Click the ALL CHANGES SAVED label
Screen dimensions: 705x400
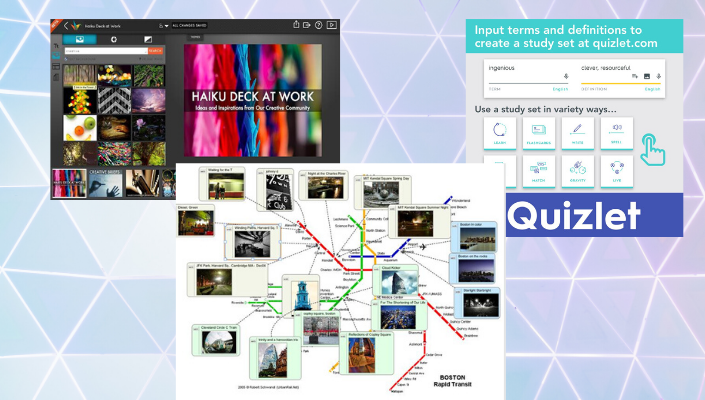click(x=189, y=26)
